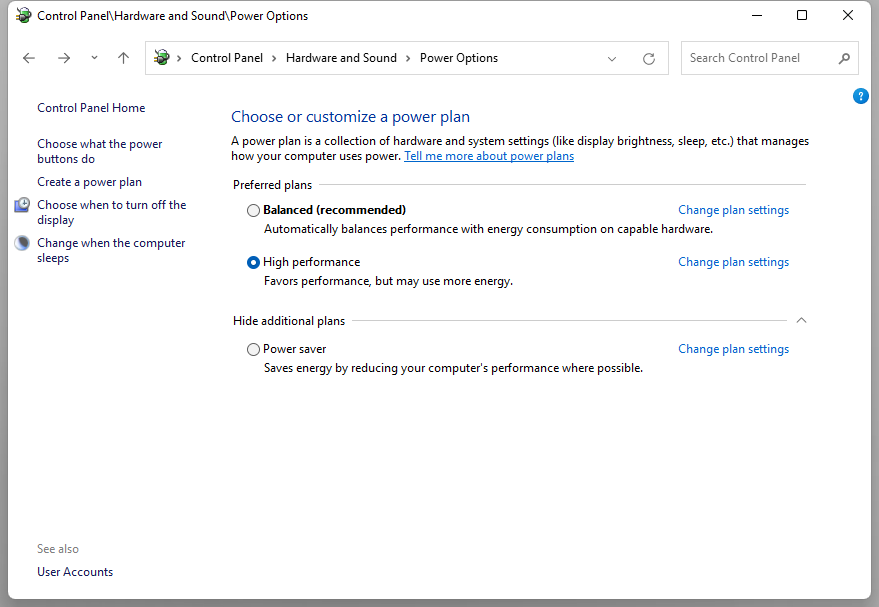Click the Forward navigation arrow

(64, 58)
